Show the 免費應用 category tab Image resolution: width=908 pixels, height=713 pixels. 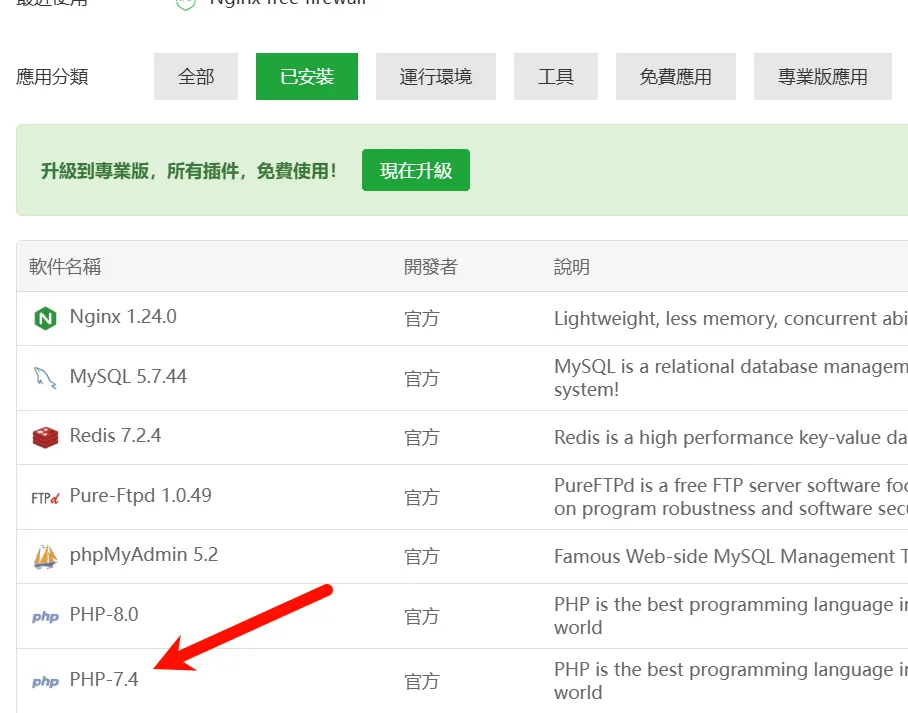tap(676, 76)
